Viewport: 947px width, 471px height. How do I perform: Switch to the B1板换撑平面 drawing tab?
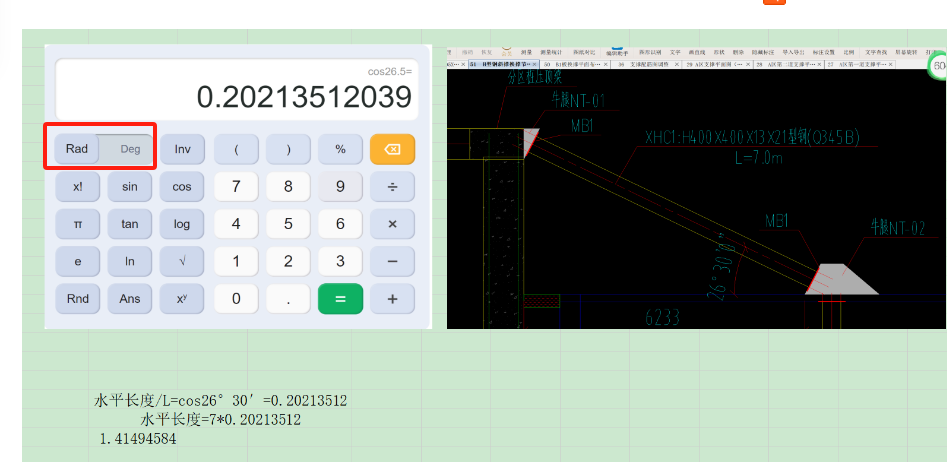[x=574, y=65]
